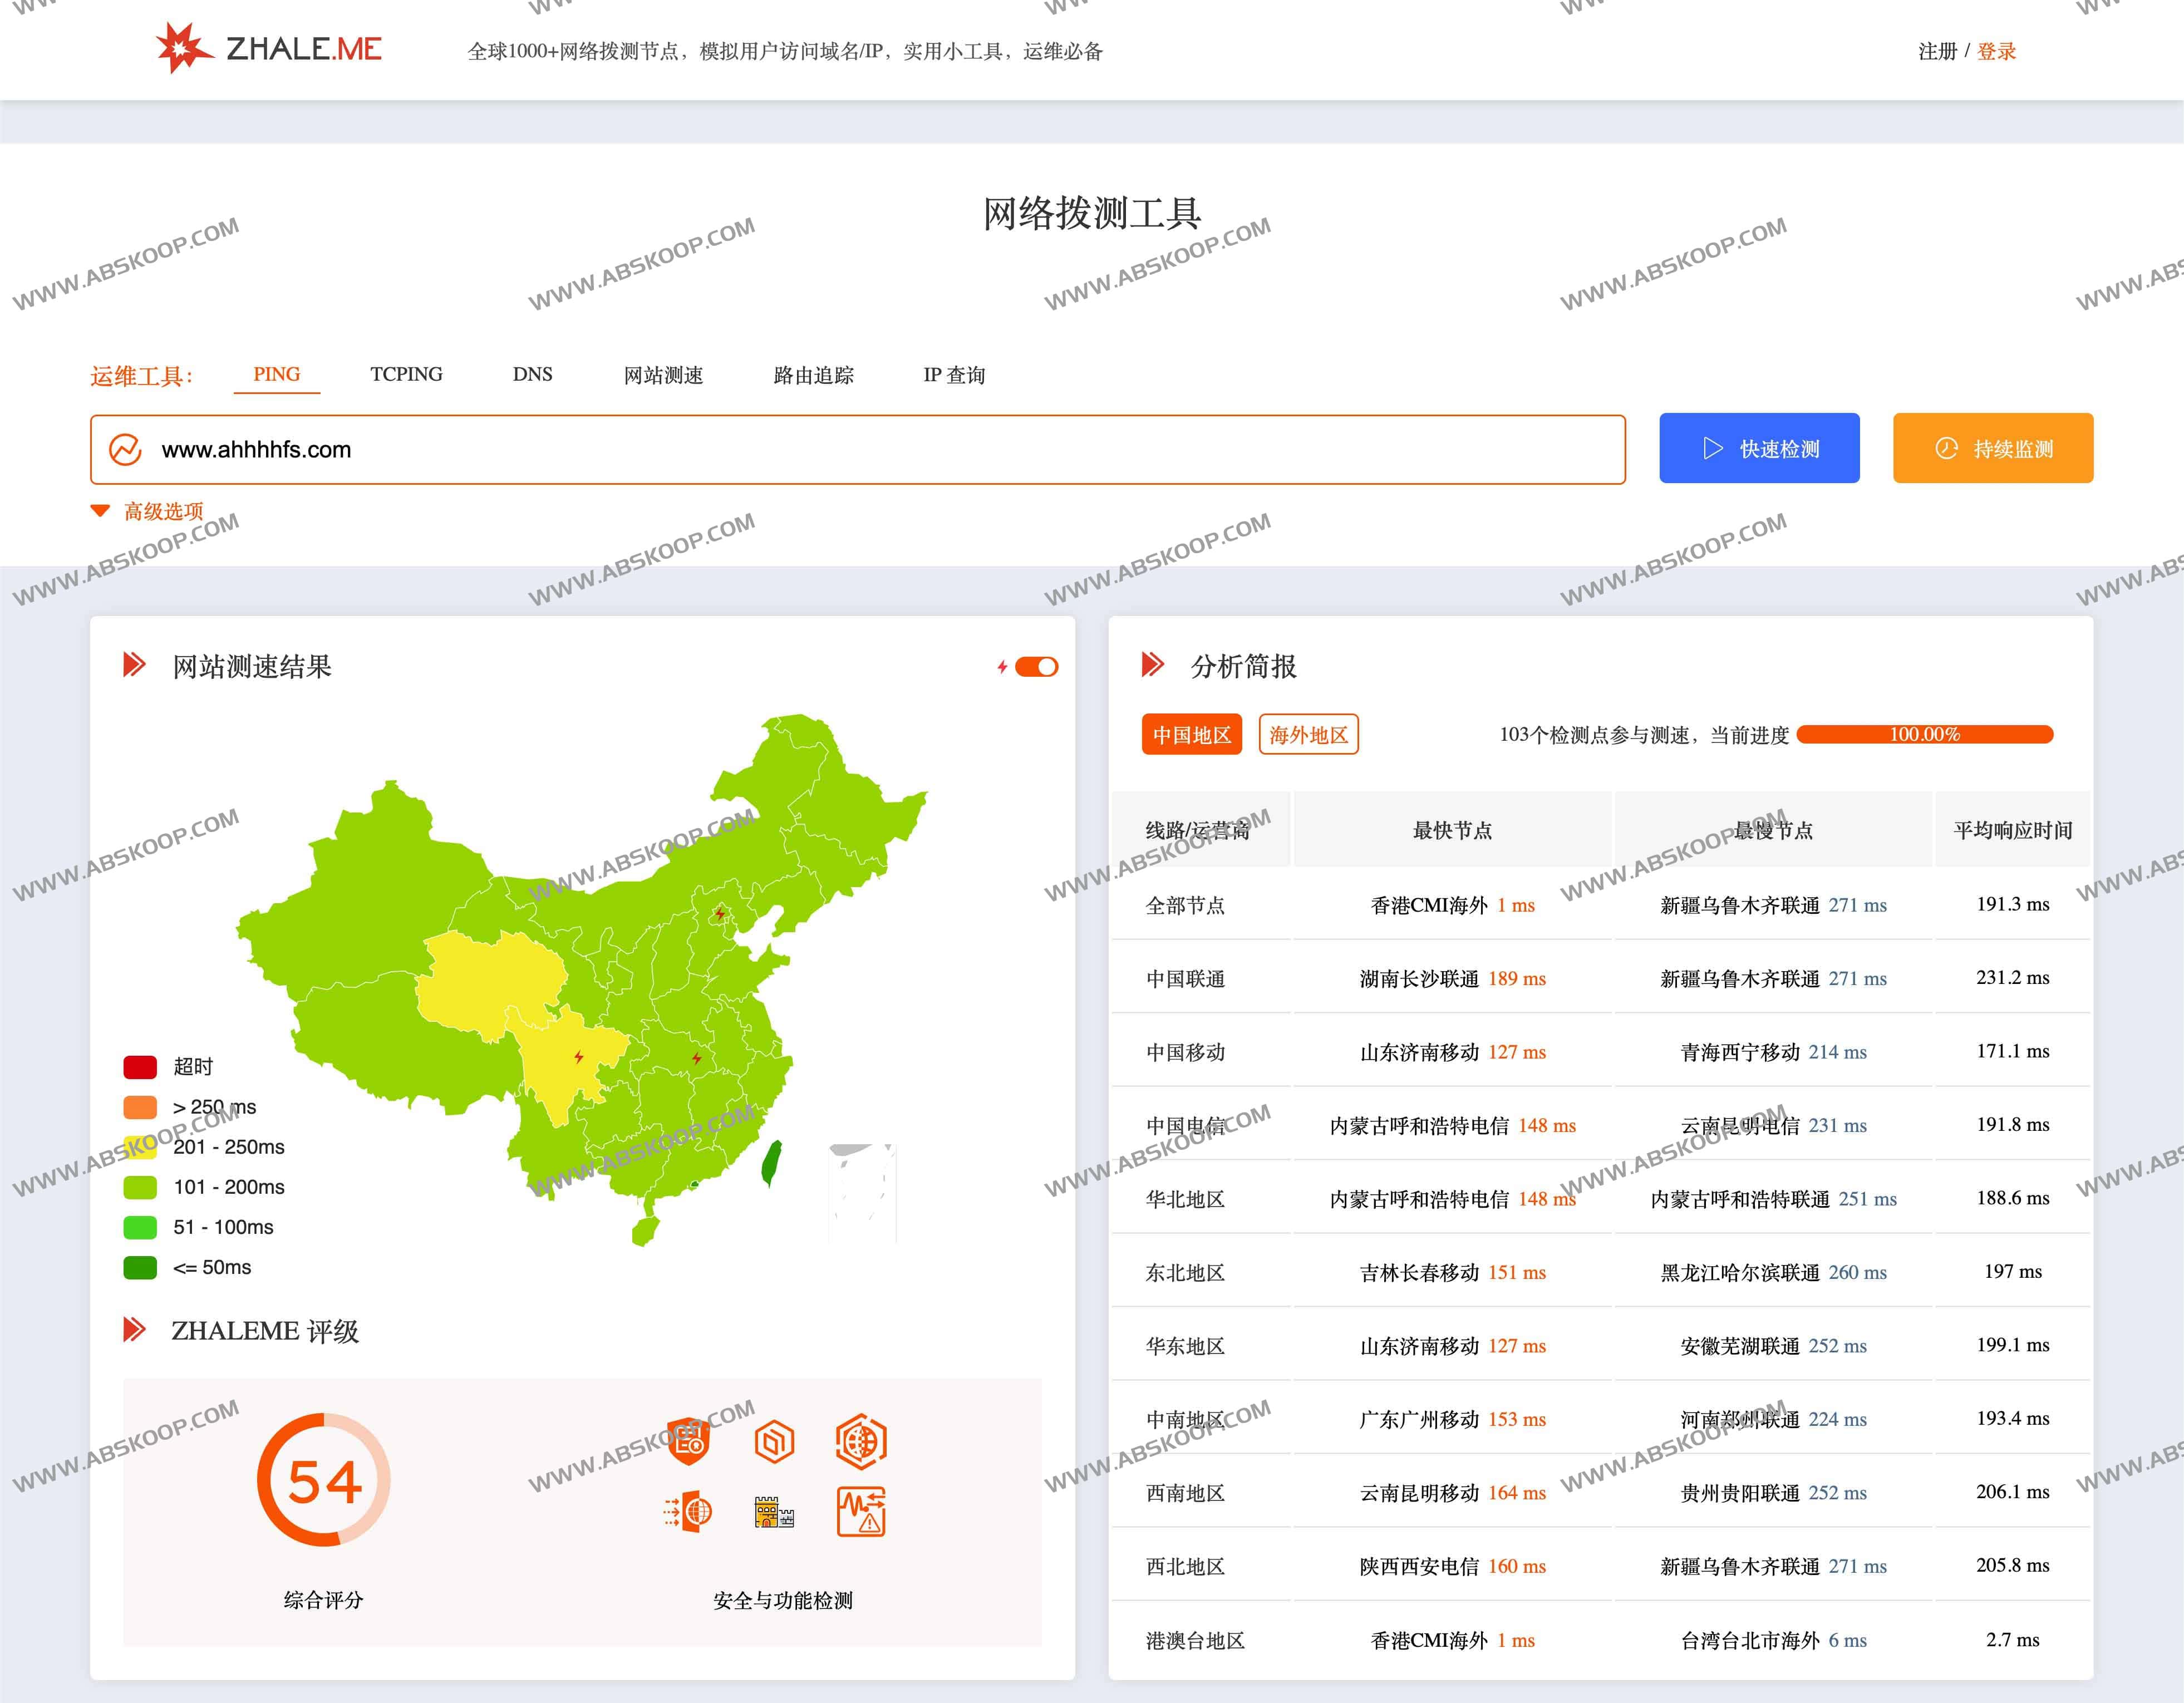Click the lightning bolt icon in results panel
The image size is (2184, 1703).
pos(1003,666)
